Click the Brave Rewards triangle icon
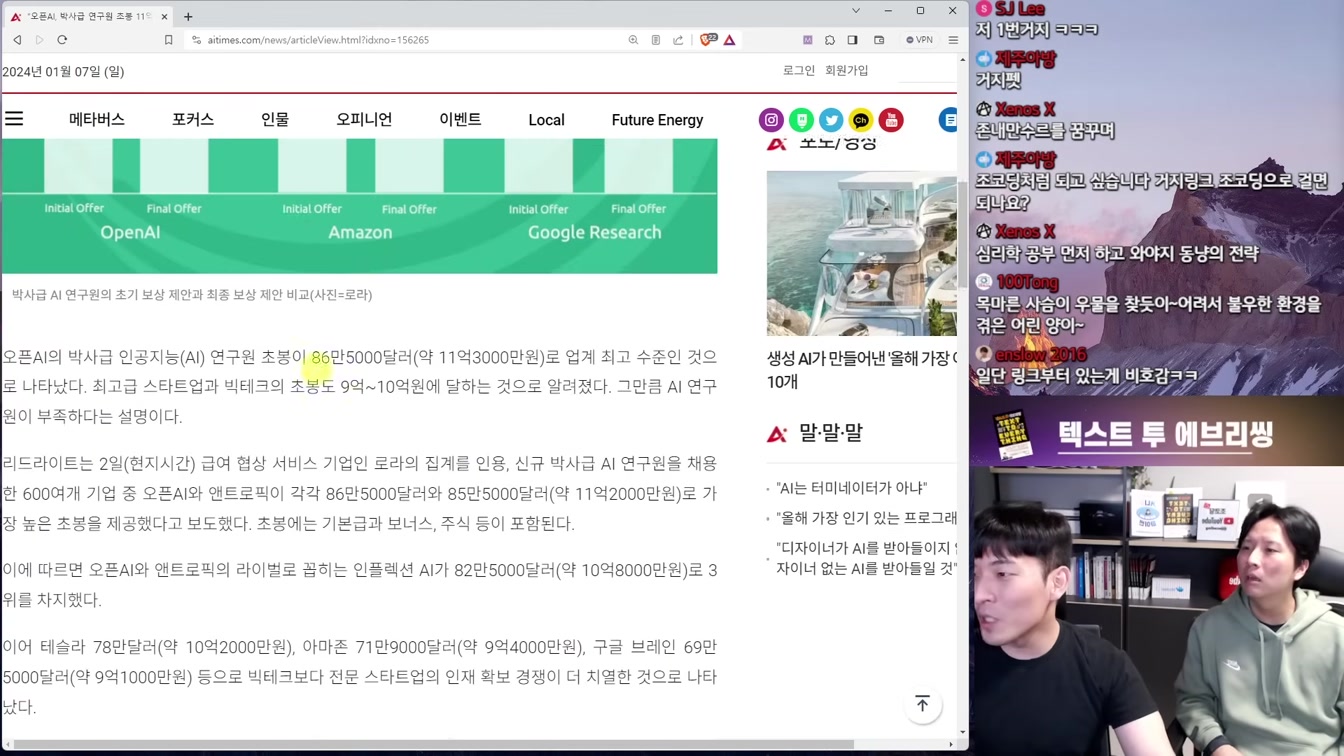The height and width of the screenshot is (756, 1344). pyautogui.click(x=730, y=40)
